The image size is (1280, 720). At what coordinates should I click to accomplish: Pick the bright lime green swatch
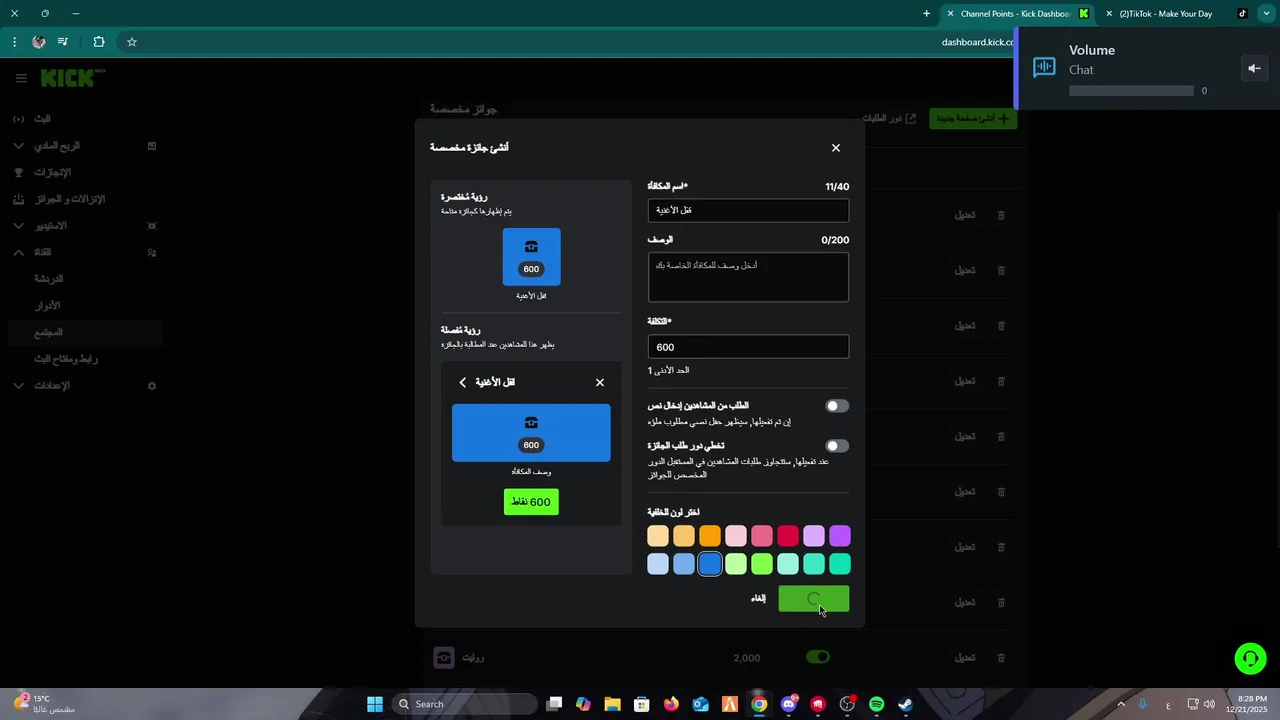[x=762, y=564]
